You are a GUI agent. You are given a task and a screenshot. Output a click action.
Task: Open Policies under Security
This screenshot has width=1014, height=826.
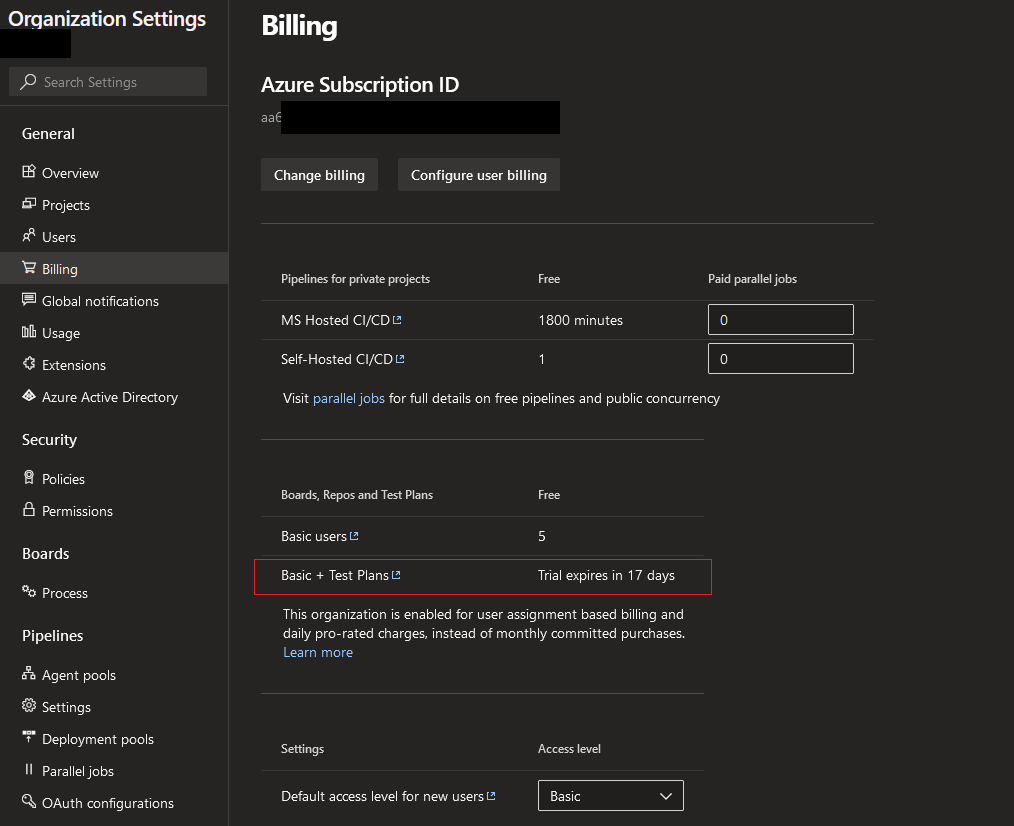[x=63, y=479]
